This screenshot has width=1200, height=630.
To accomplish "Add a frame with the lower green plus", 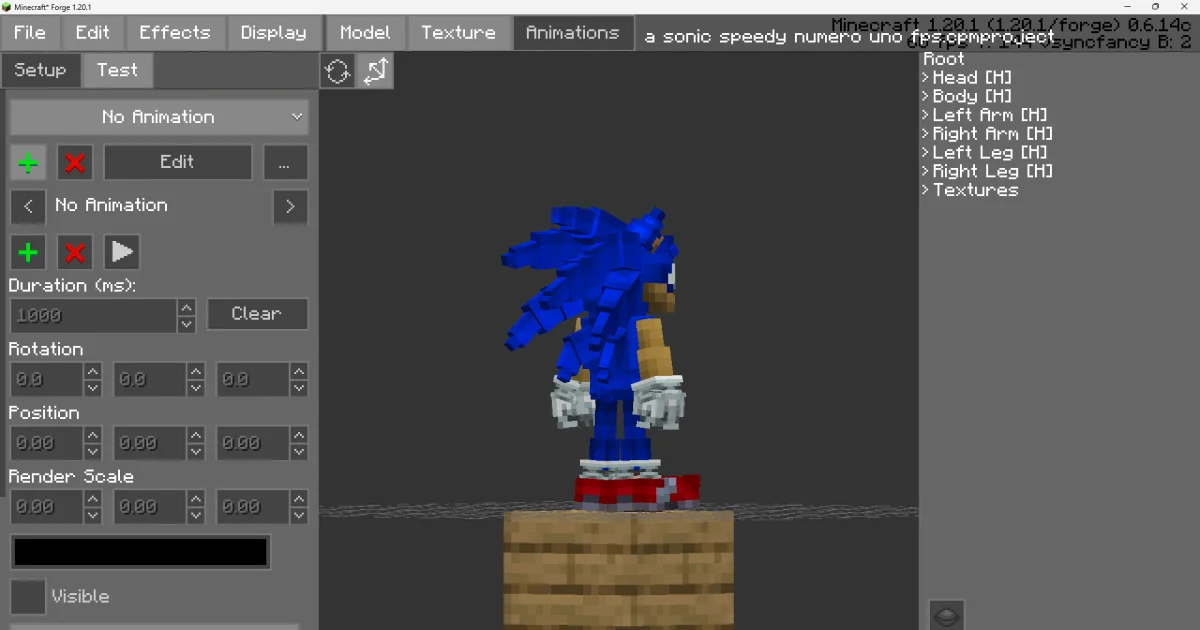I will [28, 252].
